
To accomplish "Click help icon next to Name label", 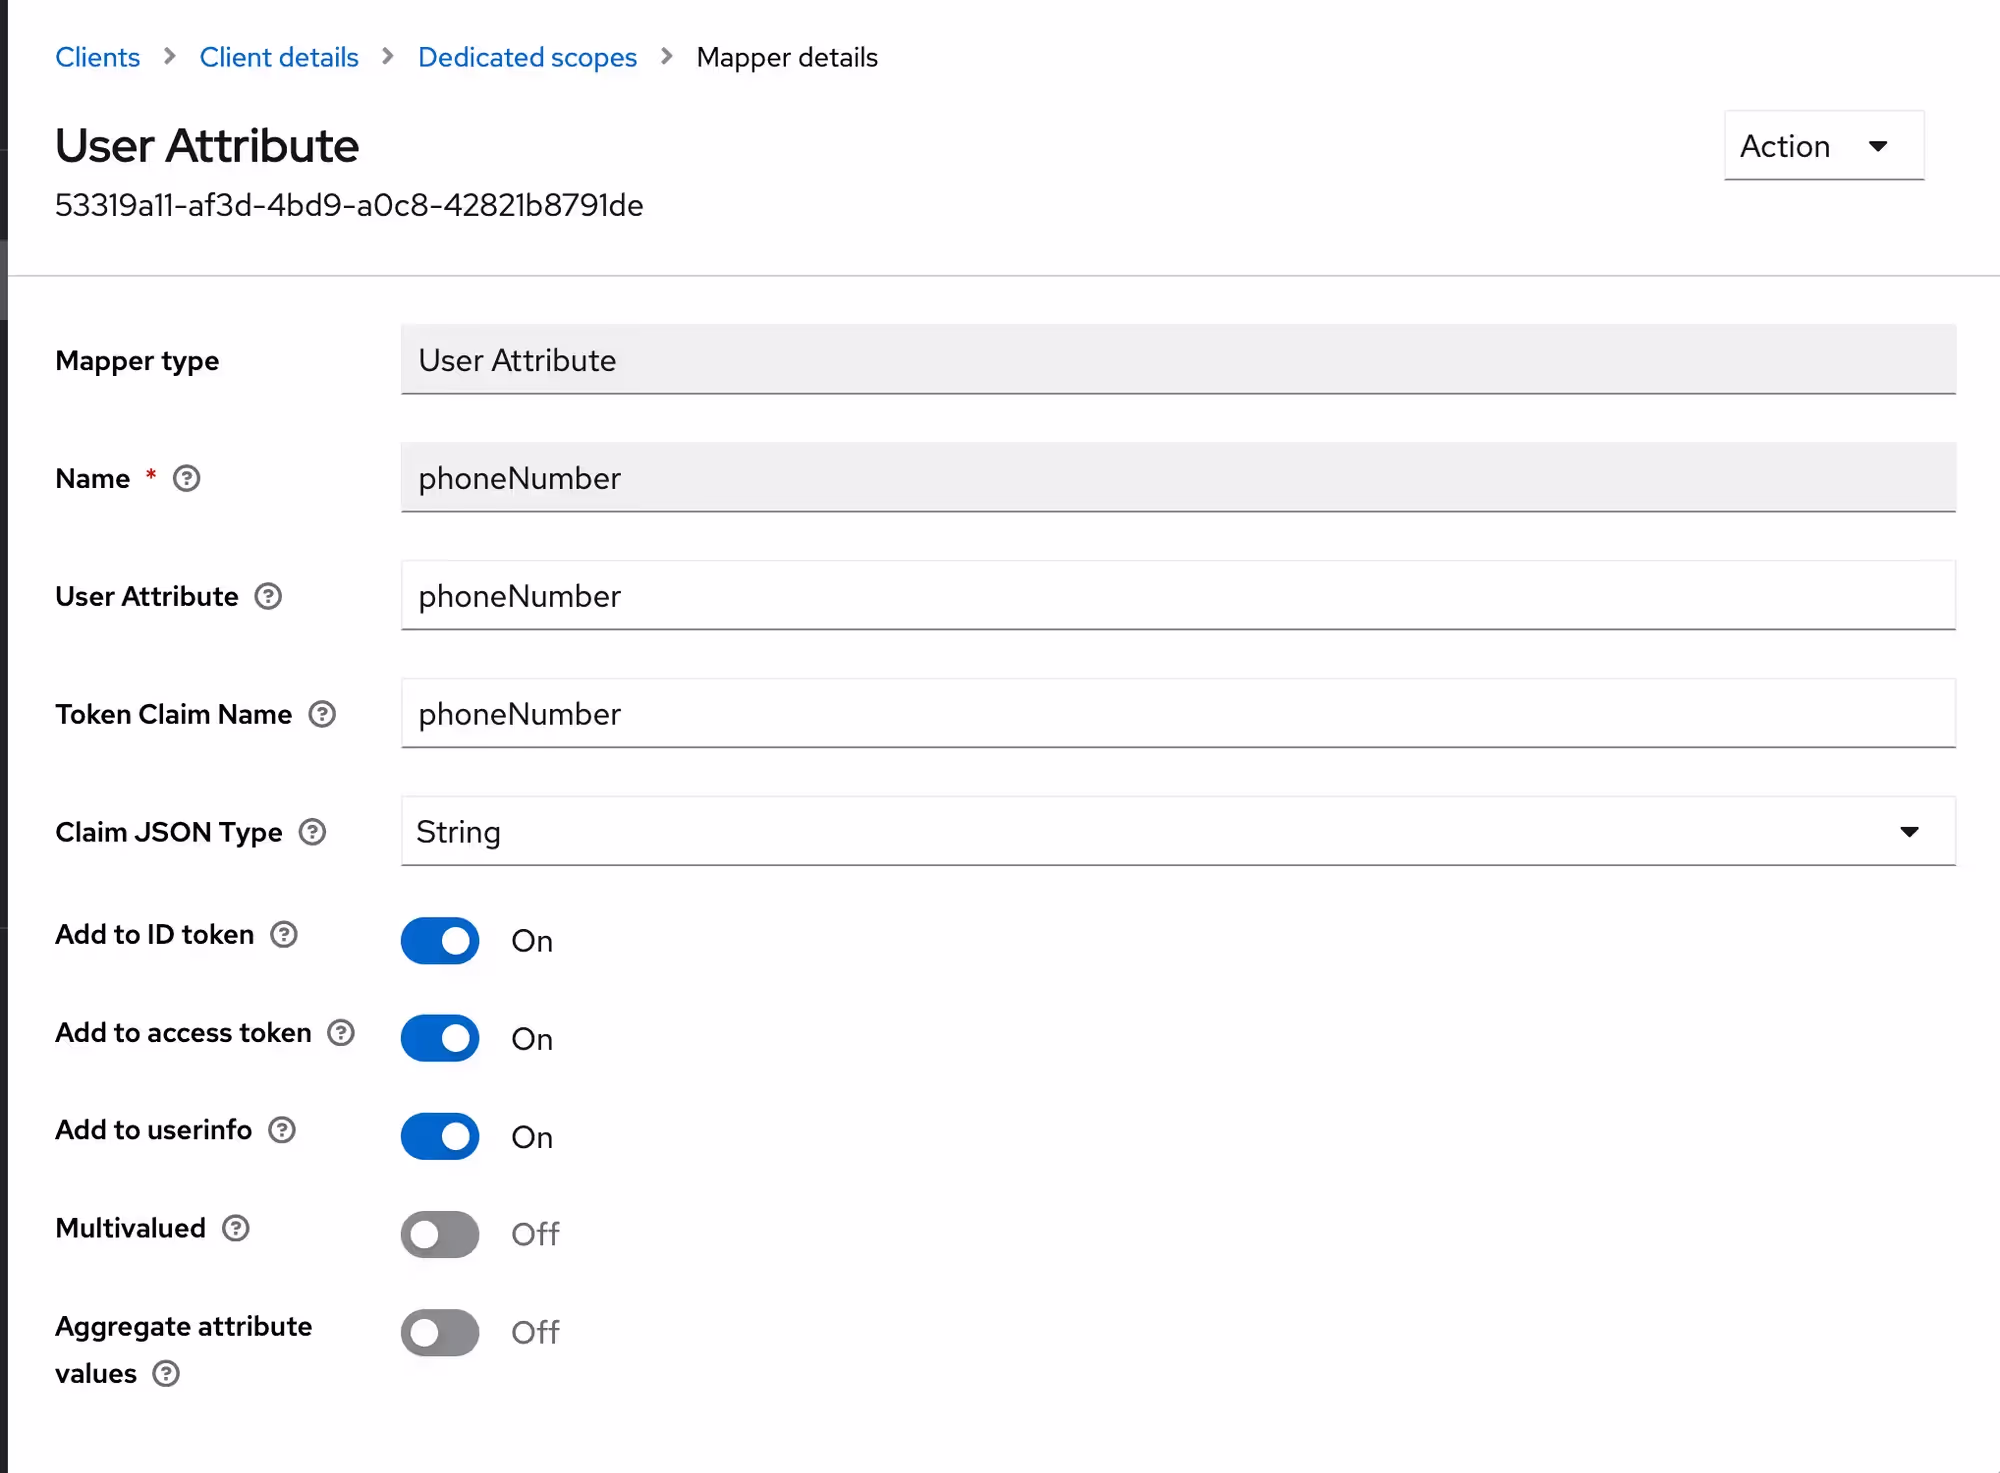I will tap(186, 479).
